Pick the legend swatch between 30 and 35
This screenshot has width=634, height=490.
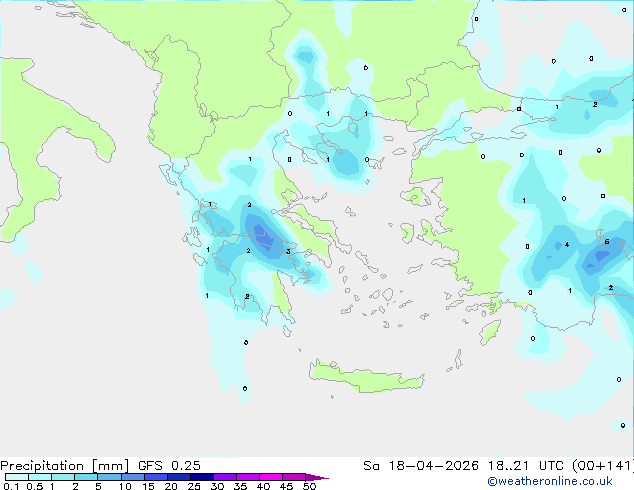pos(224,477)
